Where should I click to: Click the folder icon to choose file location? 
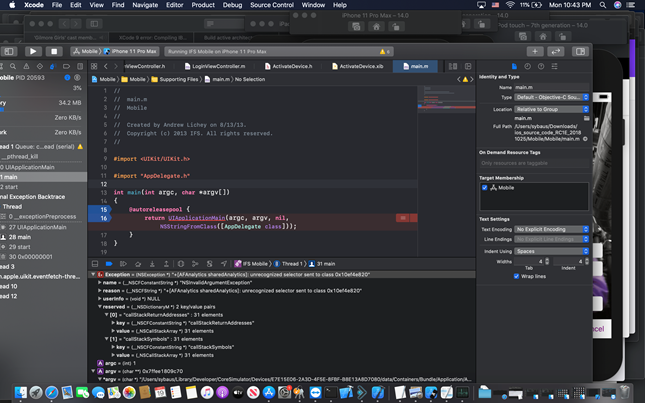586,118
